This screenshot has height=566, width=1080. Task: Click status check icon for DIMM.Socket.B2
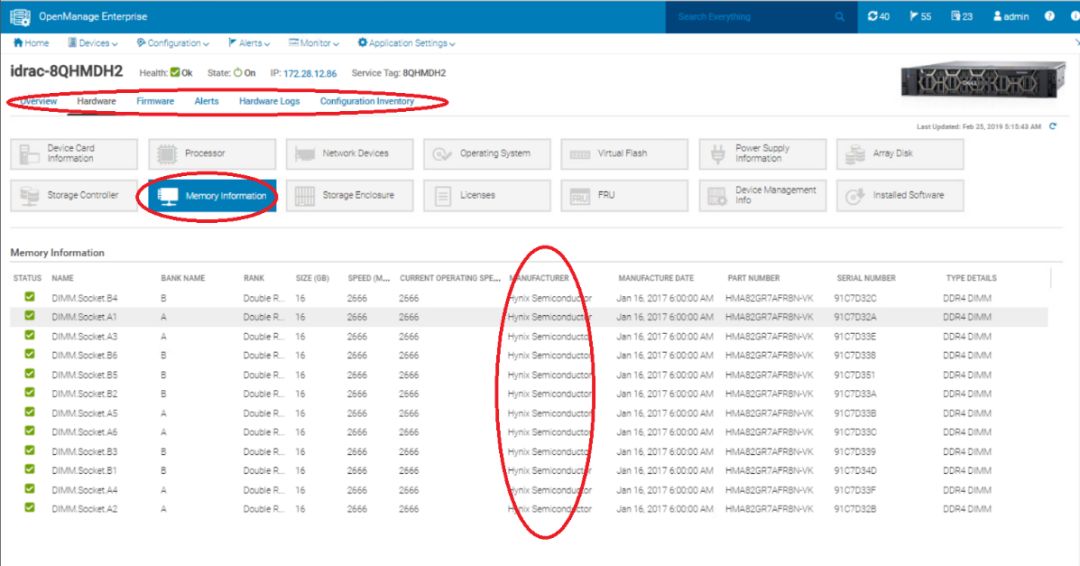click(x=30, y=392)
